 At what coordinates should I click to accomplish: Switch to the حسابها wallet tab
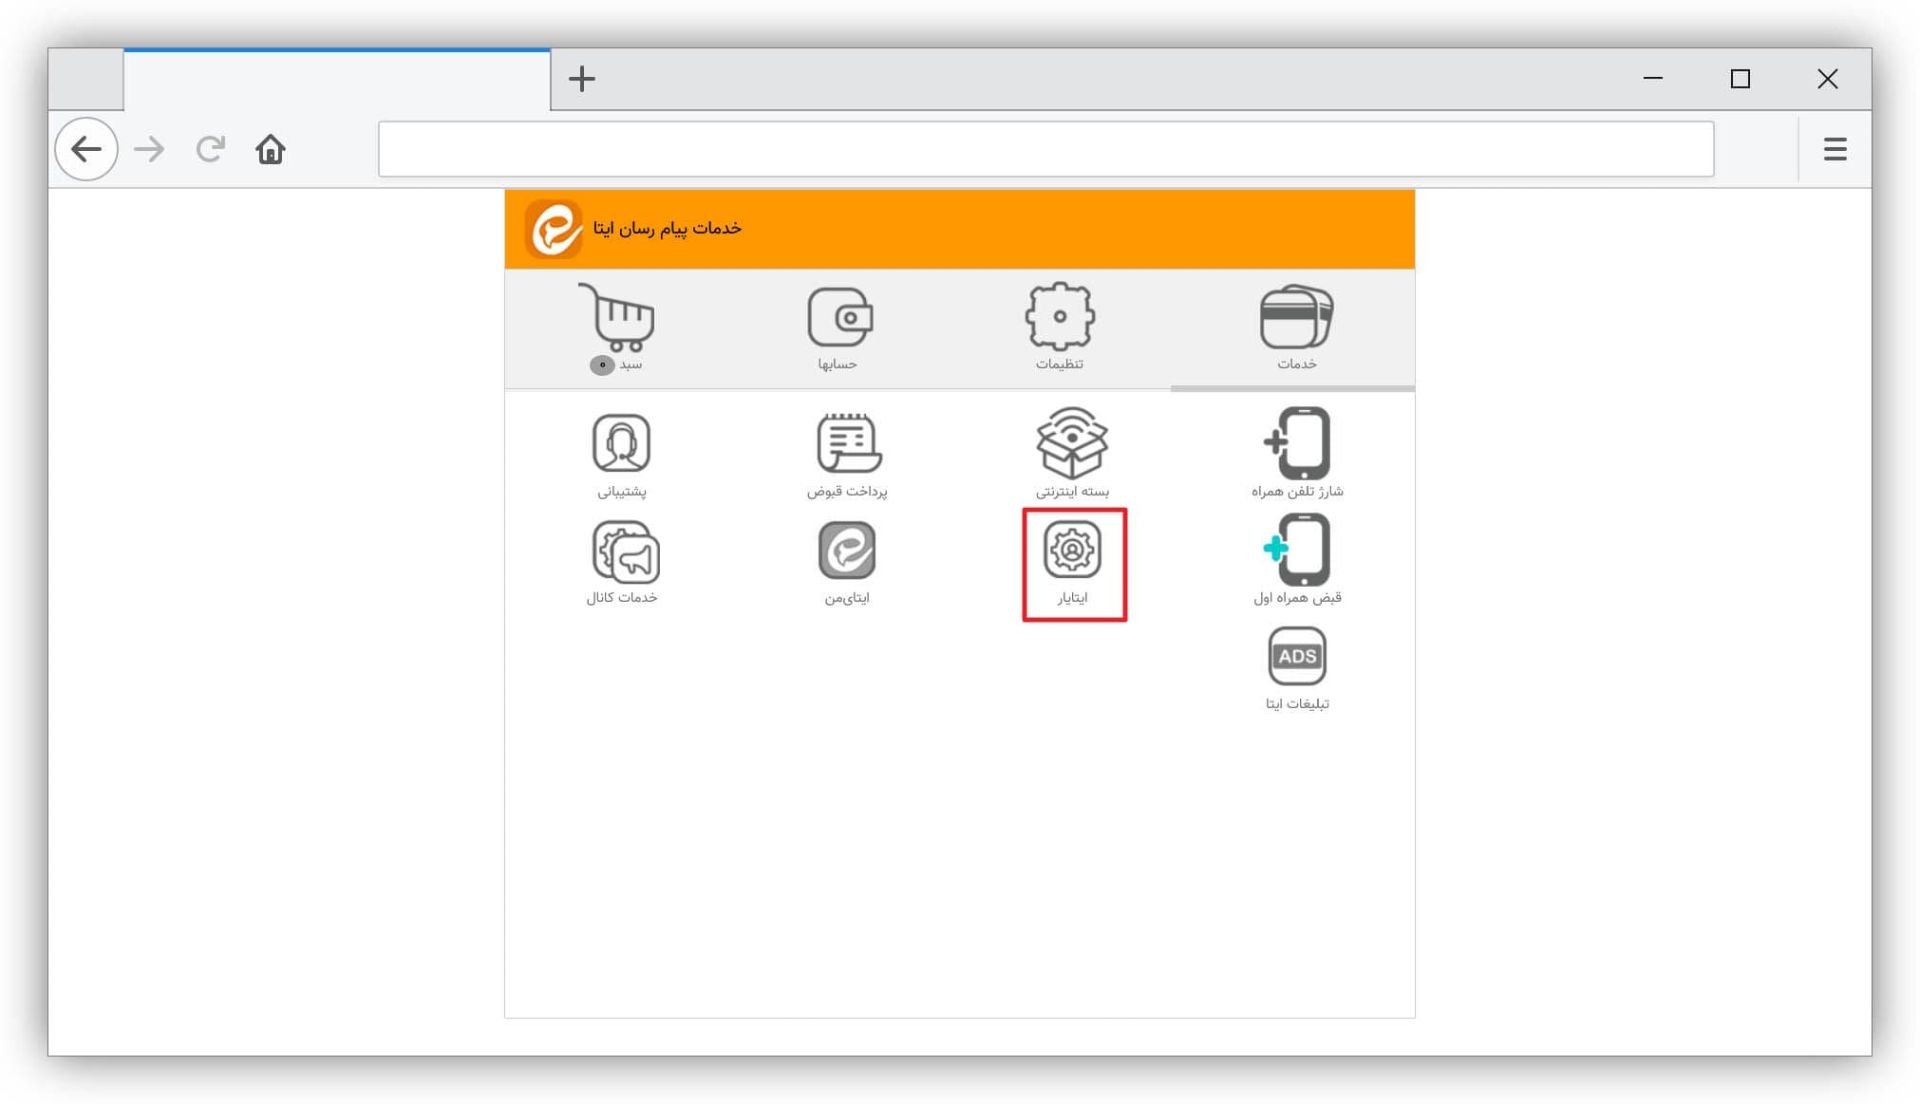839,328
